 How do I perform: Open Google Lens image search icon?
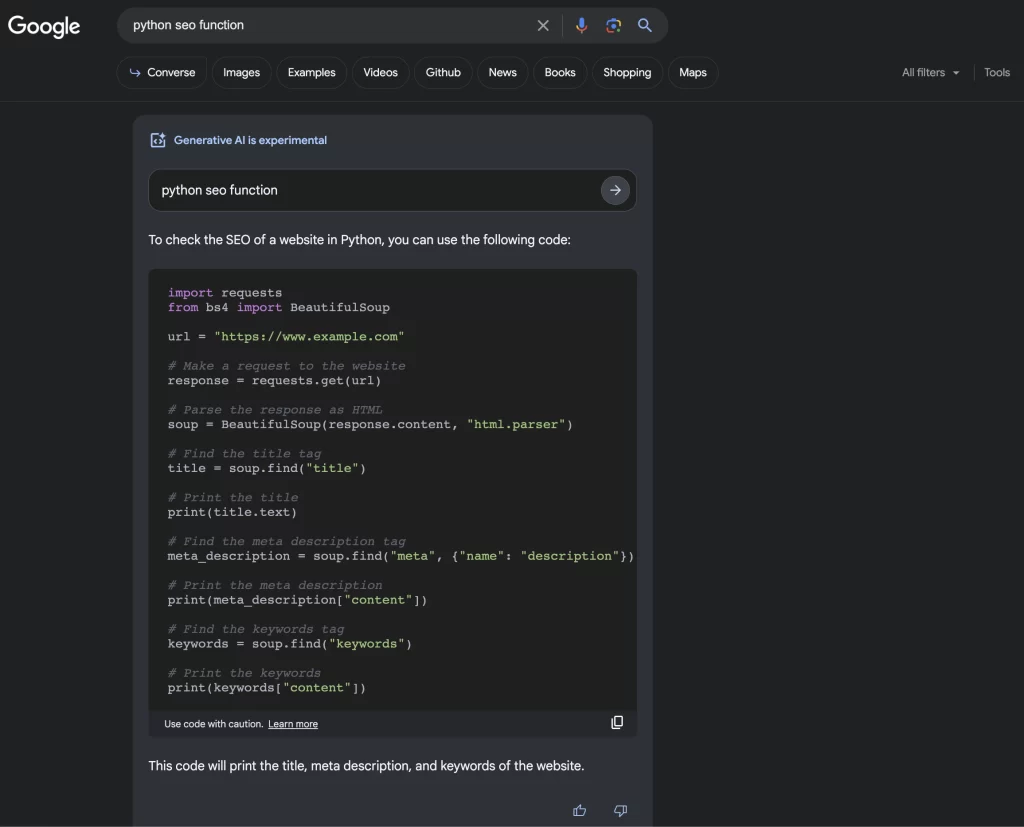point(613,25)
